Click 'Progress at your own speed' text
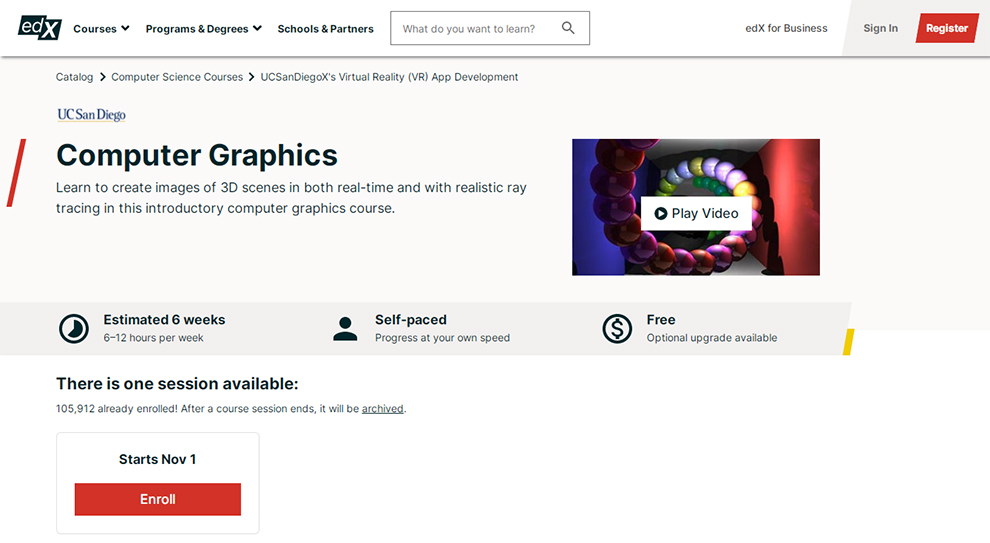990x543 pixels. pos(443,338)
